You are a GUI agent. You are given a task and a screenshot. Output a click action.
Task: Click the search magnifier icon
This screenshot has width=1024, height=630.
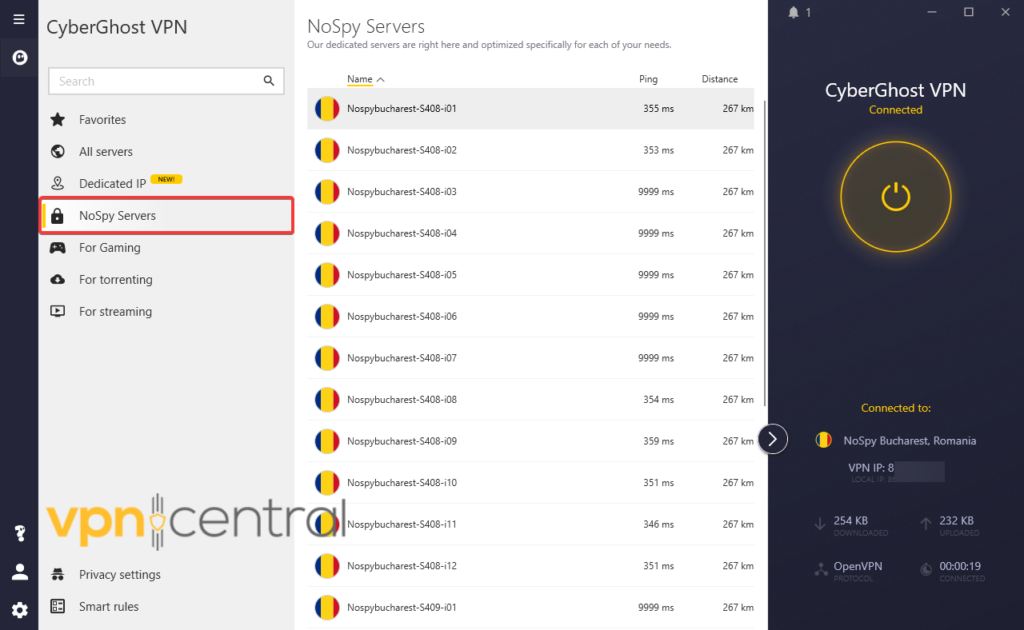pos(268,81)
